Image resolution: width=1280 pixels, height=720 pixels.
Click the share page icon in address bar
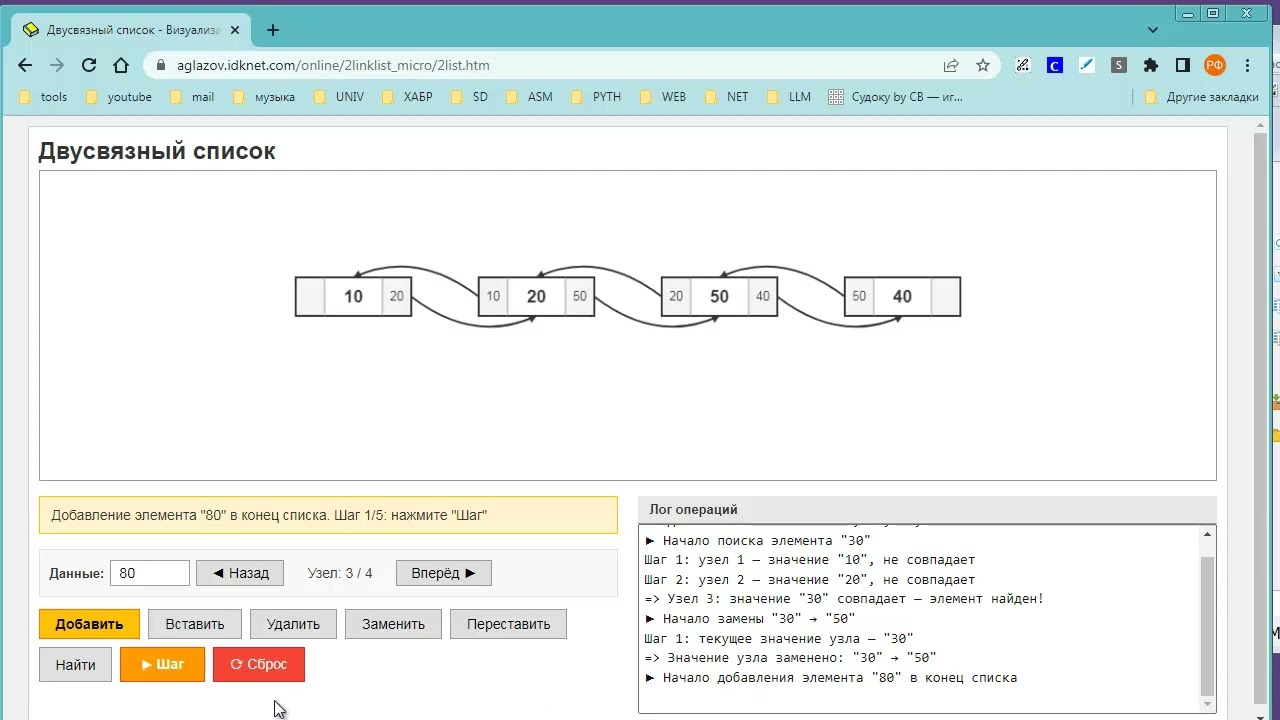click(x=951, y=65)
